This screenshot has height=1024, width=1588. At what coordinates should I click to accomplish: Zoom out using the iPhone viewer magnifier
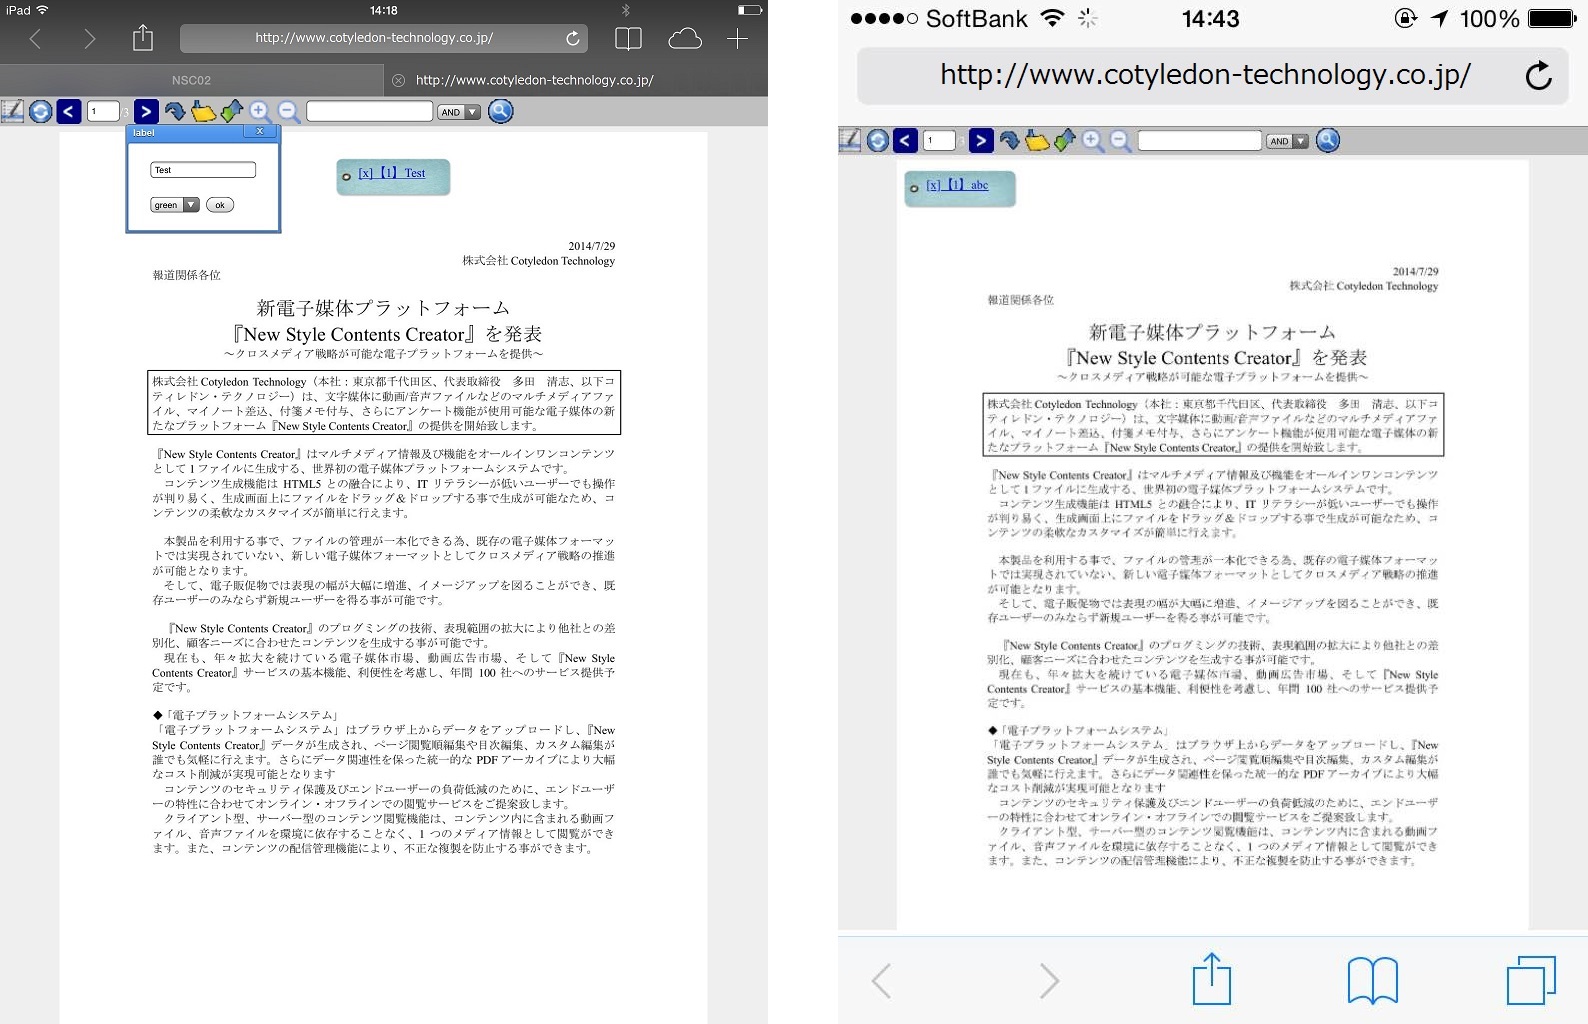click(x=1121, y=142)
